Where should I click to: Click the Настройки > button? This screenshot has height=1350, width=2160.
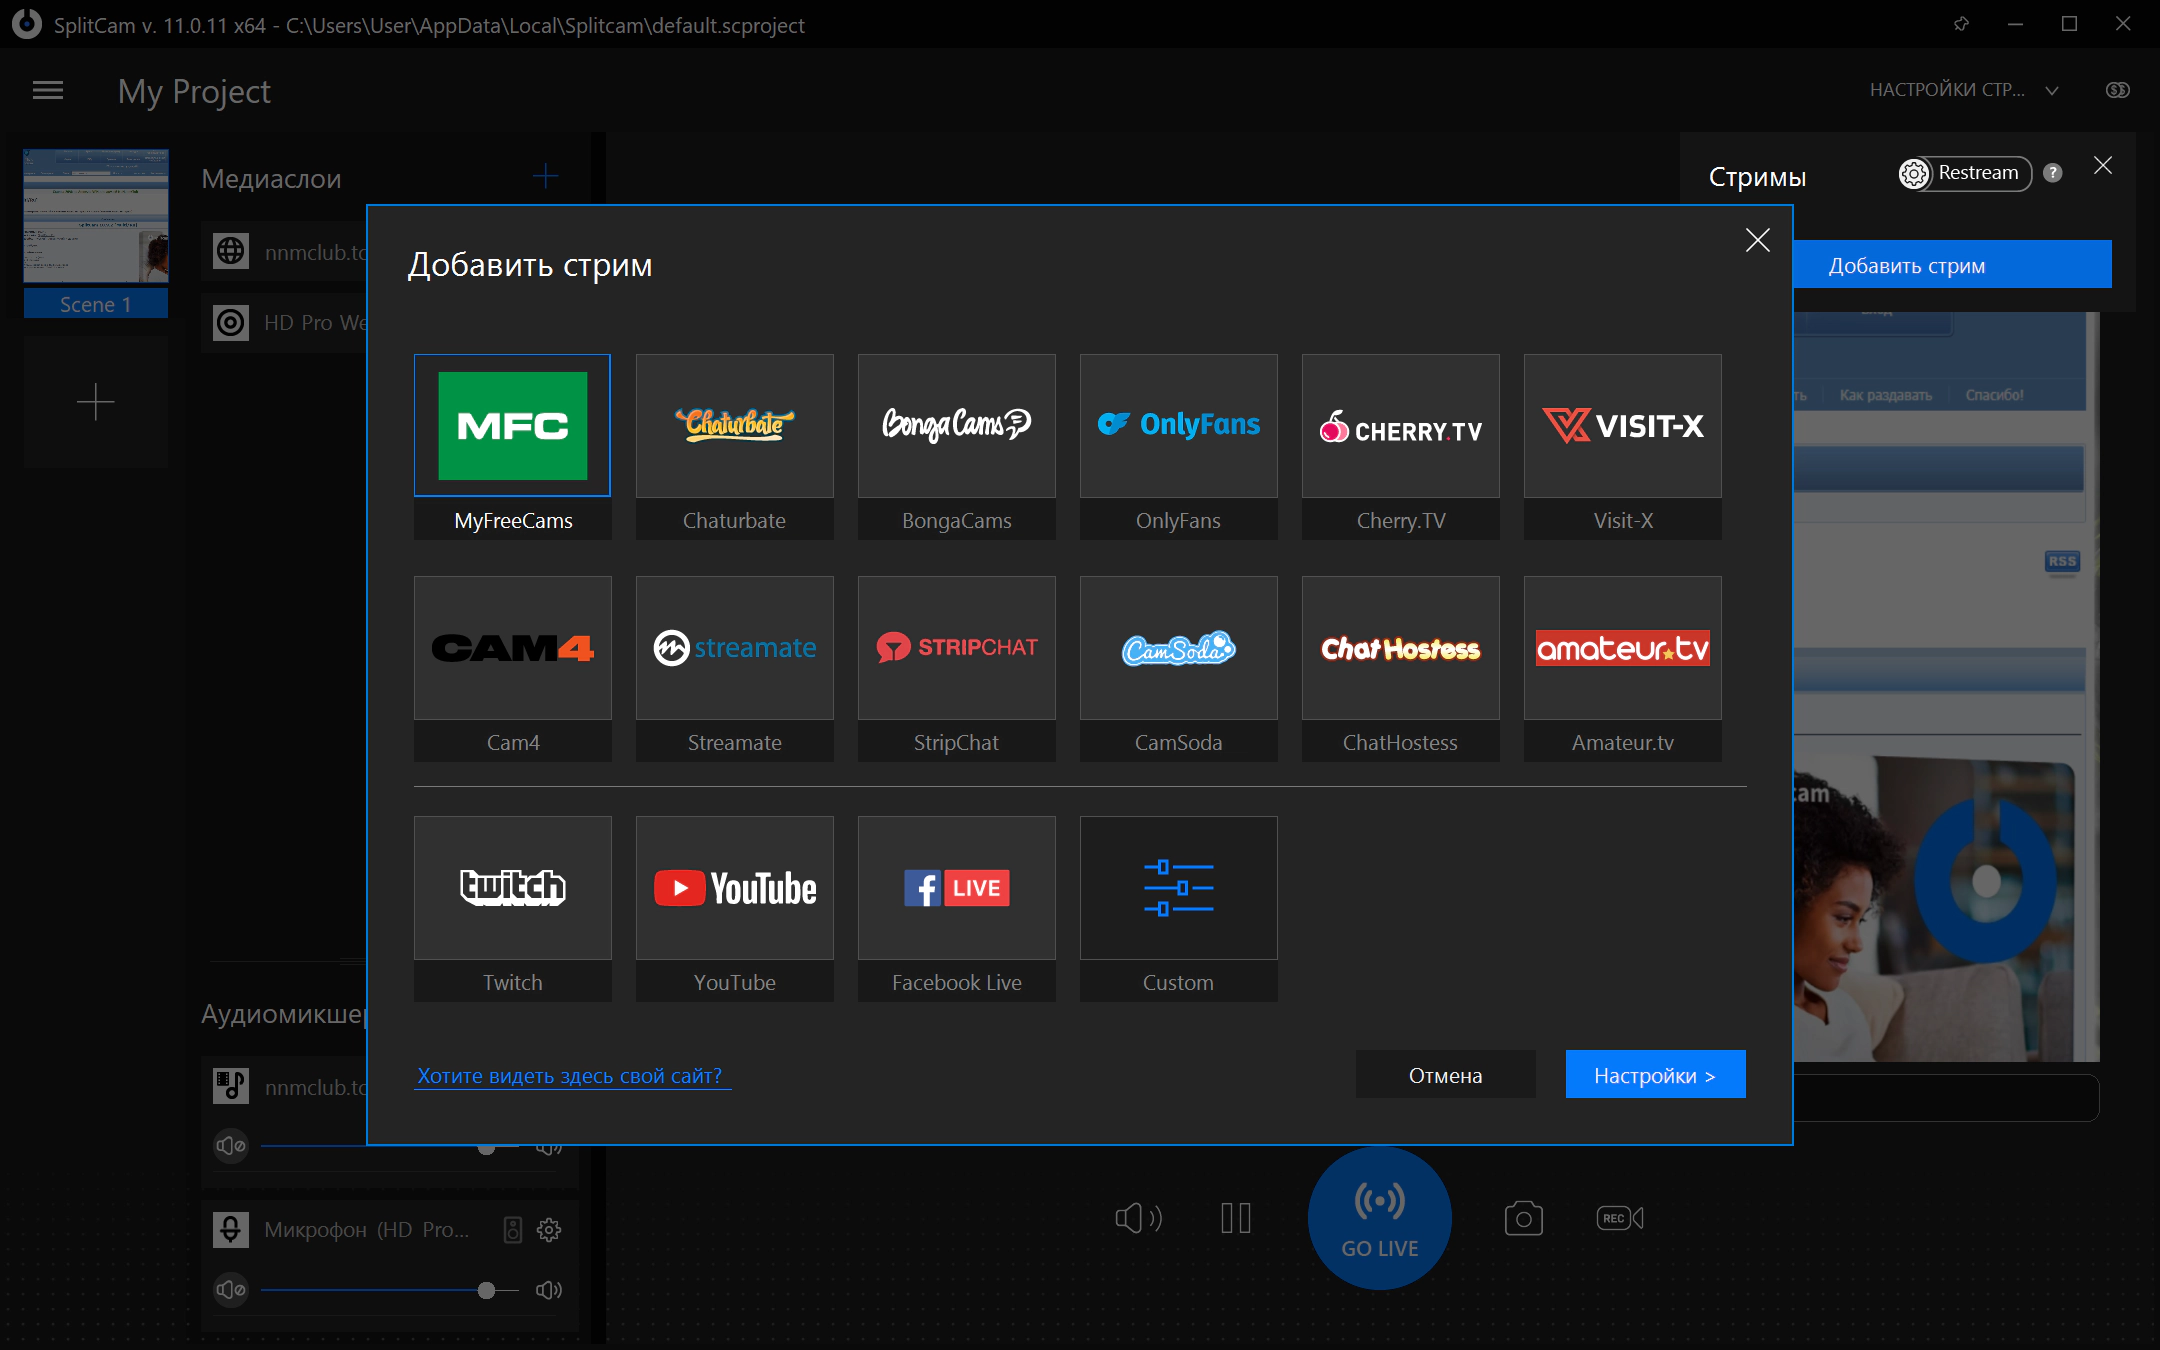pos(1655,1075)
